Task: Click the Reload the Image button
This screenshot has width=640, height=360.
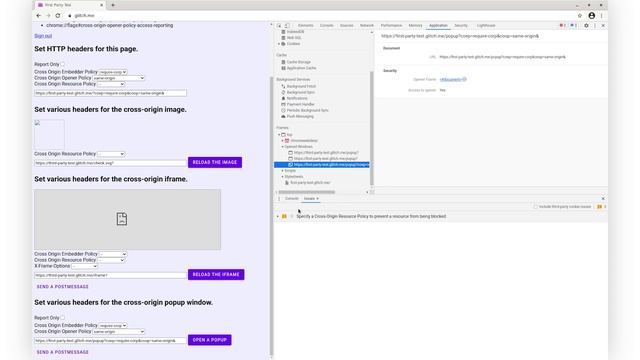Action: (x=215, y=162)
